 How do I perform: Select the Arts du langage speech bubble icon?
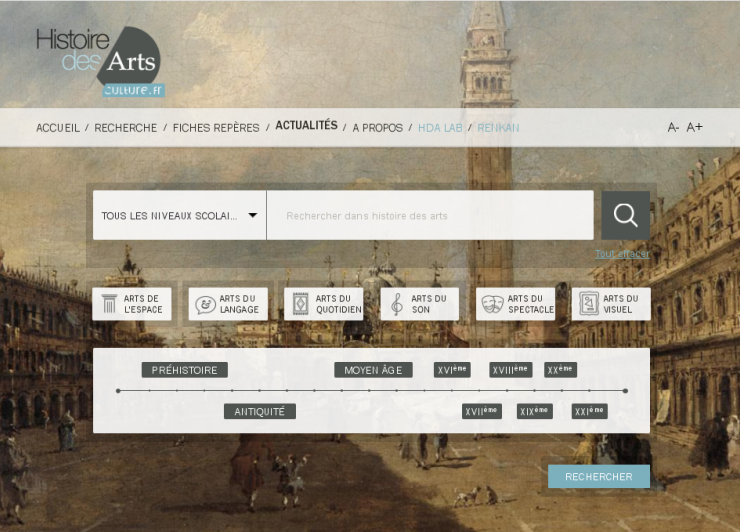click(x=205, y=304)
